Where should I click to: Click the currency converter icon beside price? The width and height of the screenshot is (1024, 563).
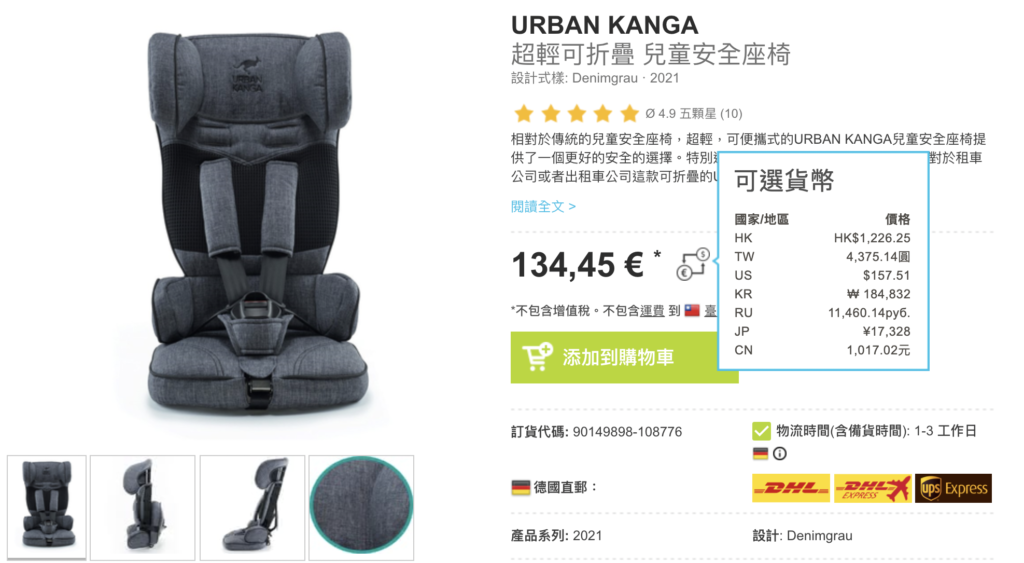[x=692, y=264]
